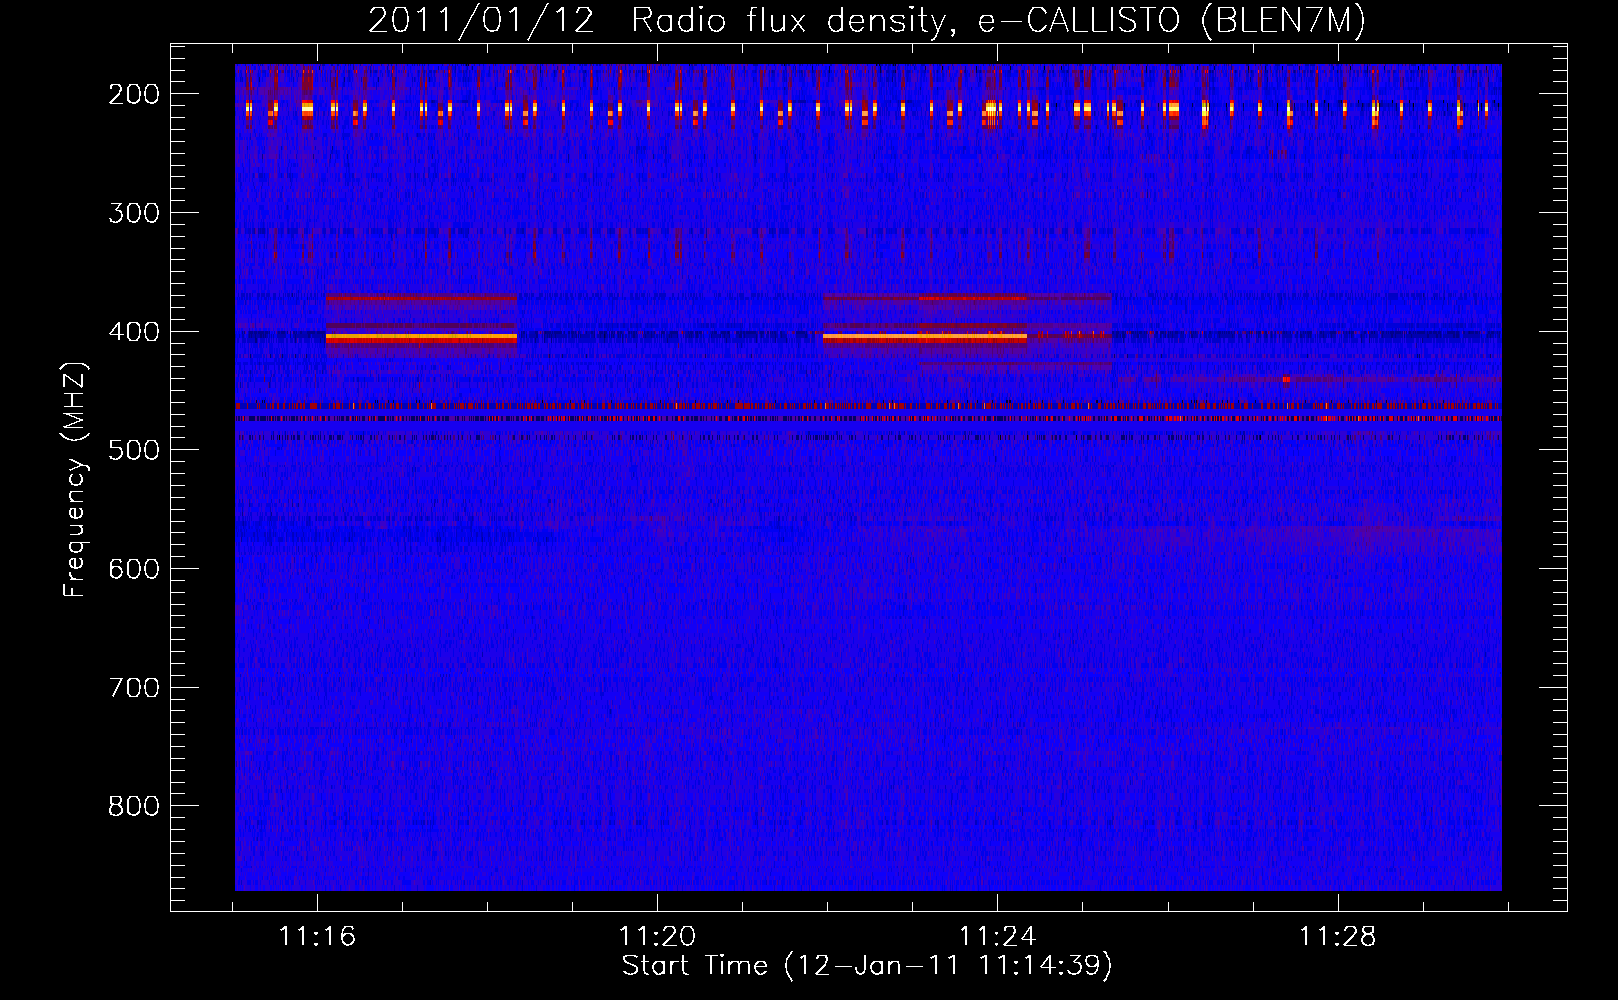Click the 200 frequency tick label
1618x1000 pixels.
pyautogui.click(x=134, y=94)
